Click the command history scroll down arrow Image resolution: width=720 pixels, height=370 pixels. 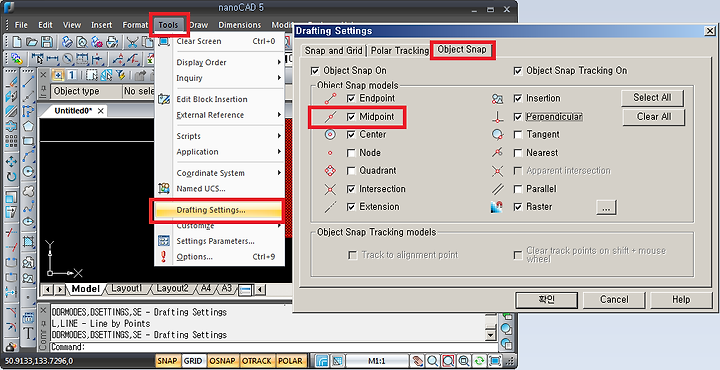[x=490, y=336]
